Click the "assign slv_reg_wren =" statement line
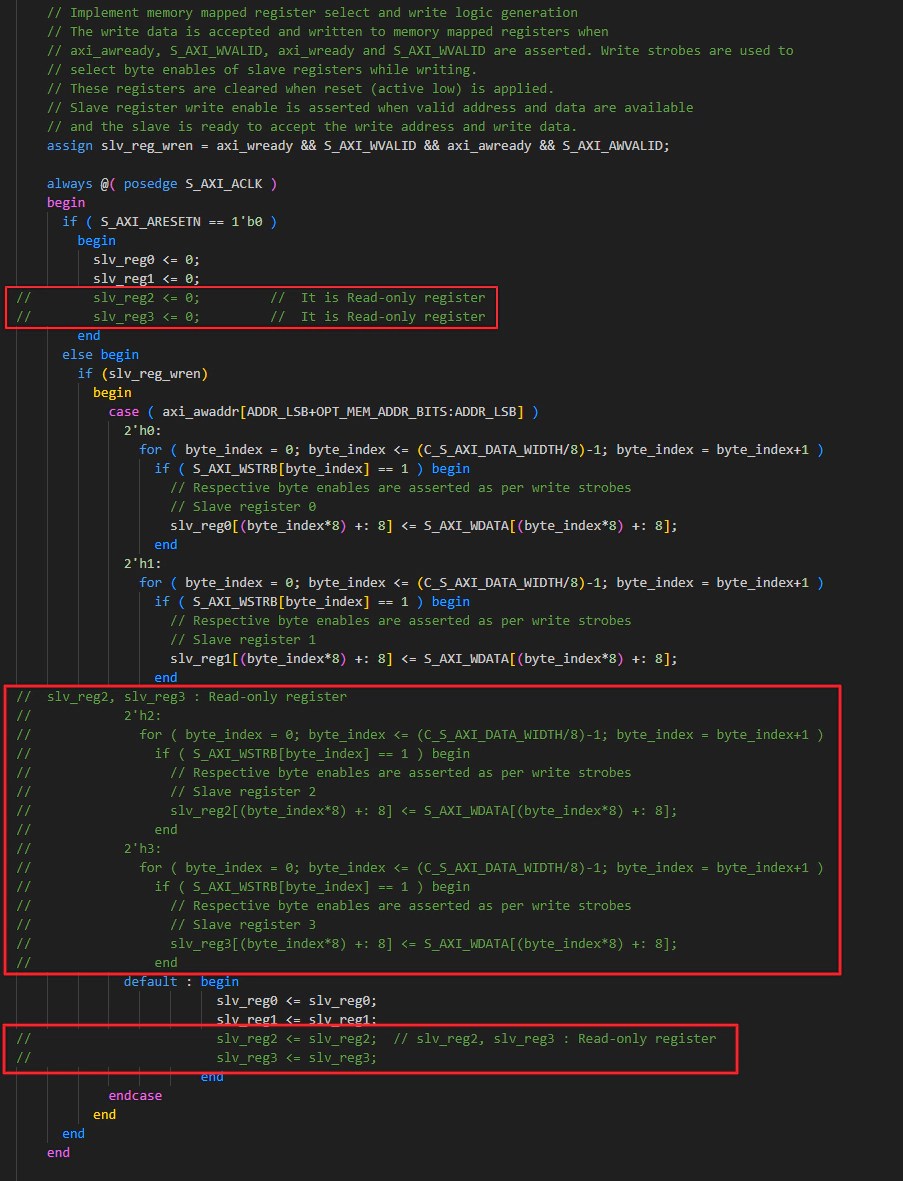Viewport: 903px width, 1181px height. pos(358,145)
